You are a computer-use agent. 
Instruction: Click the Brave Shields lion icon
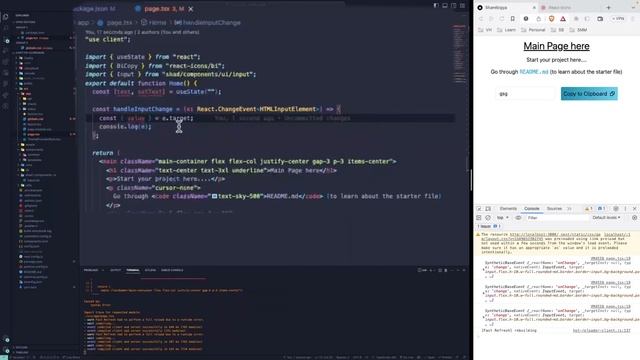(551, 19)
